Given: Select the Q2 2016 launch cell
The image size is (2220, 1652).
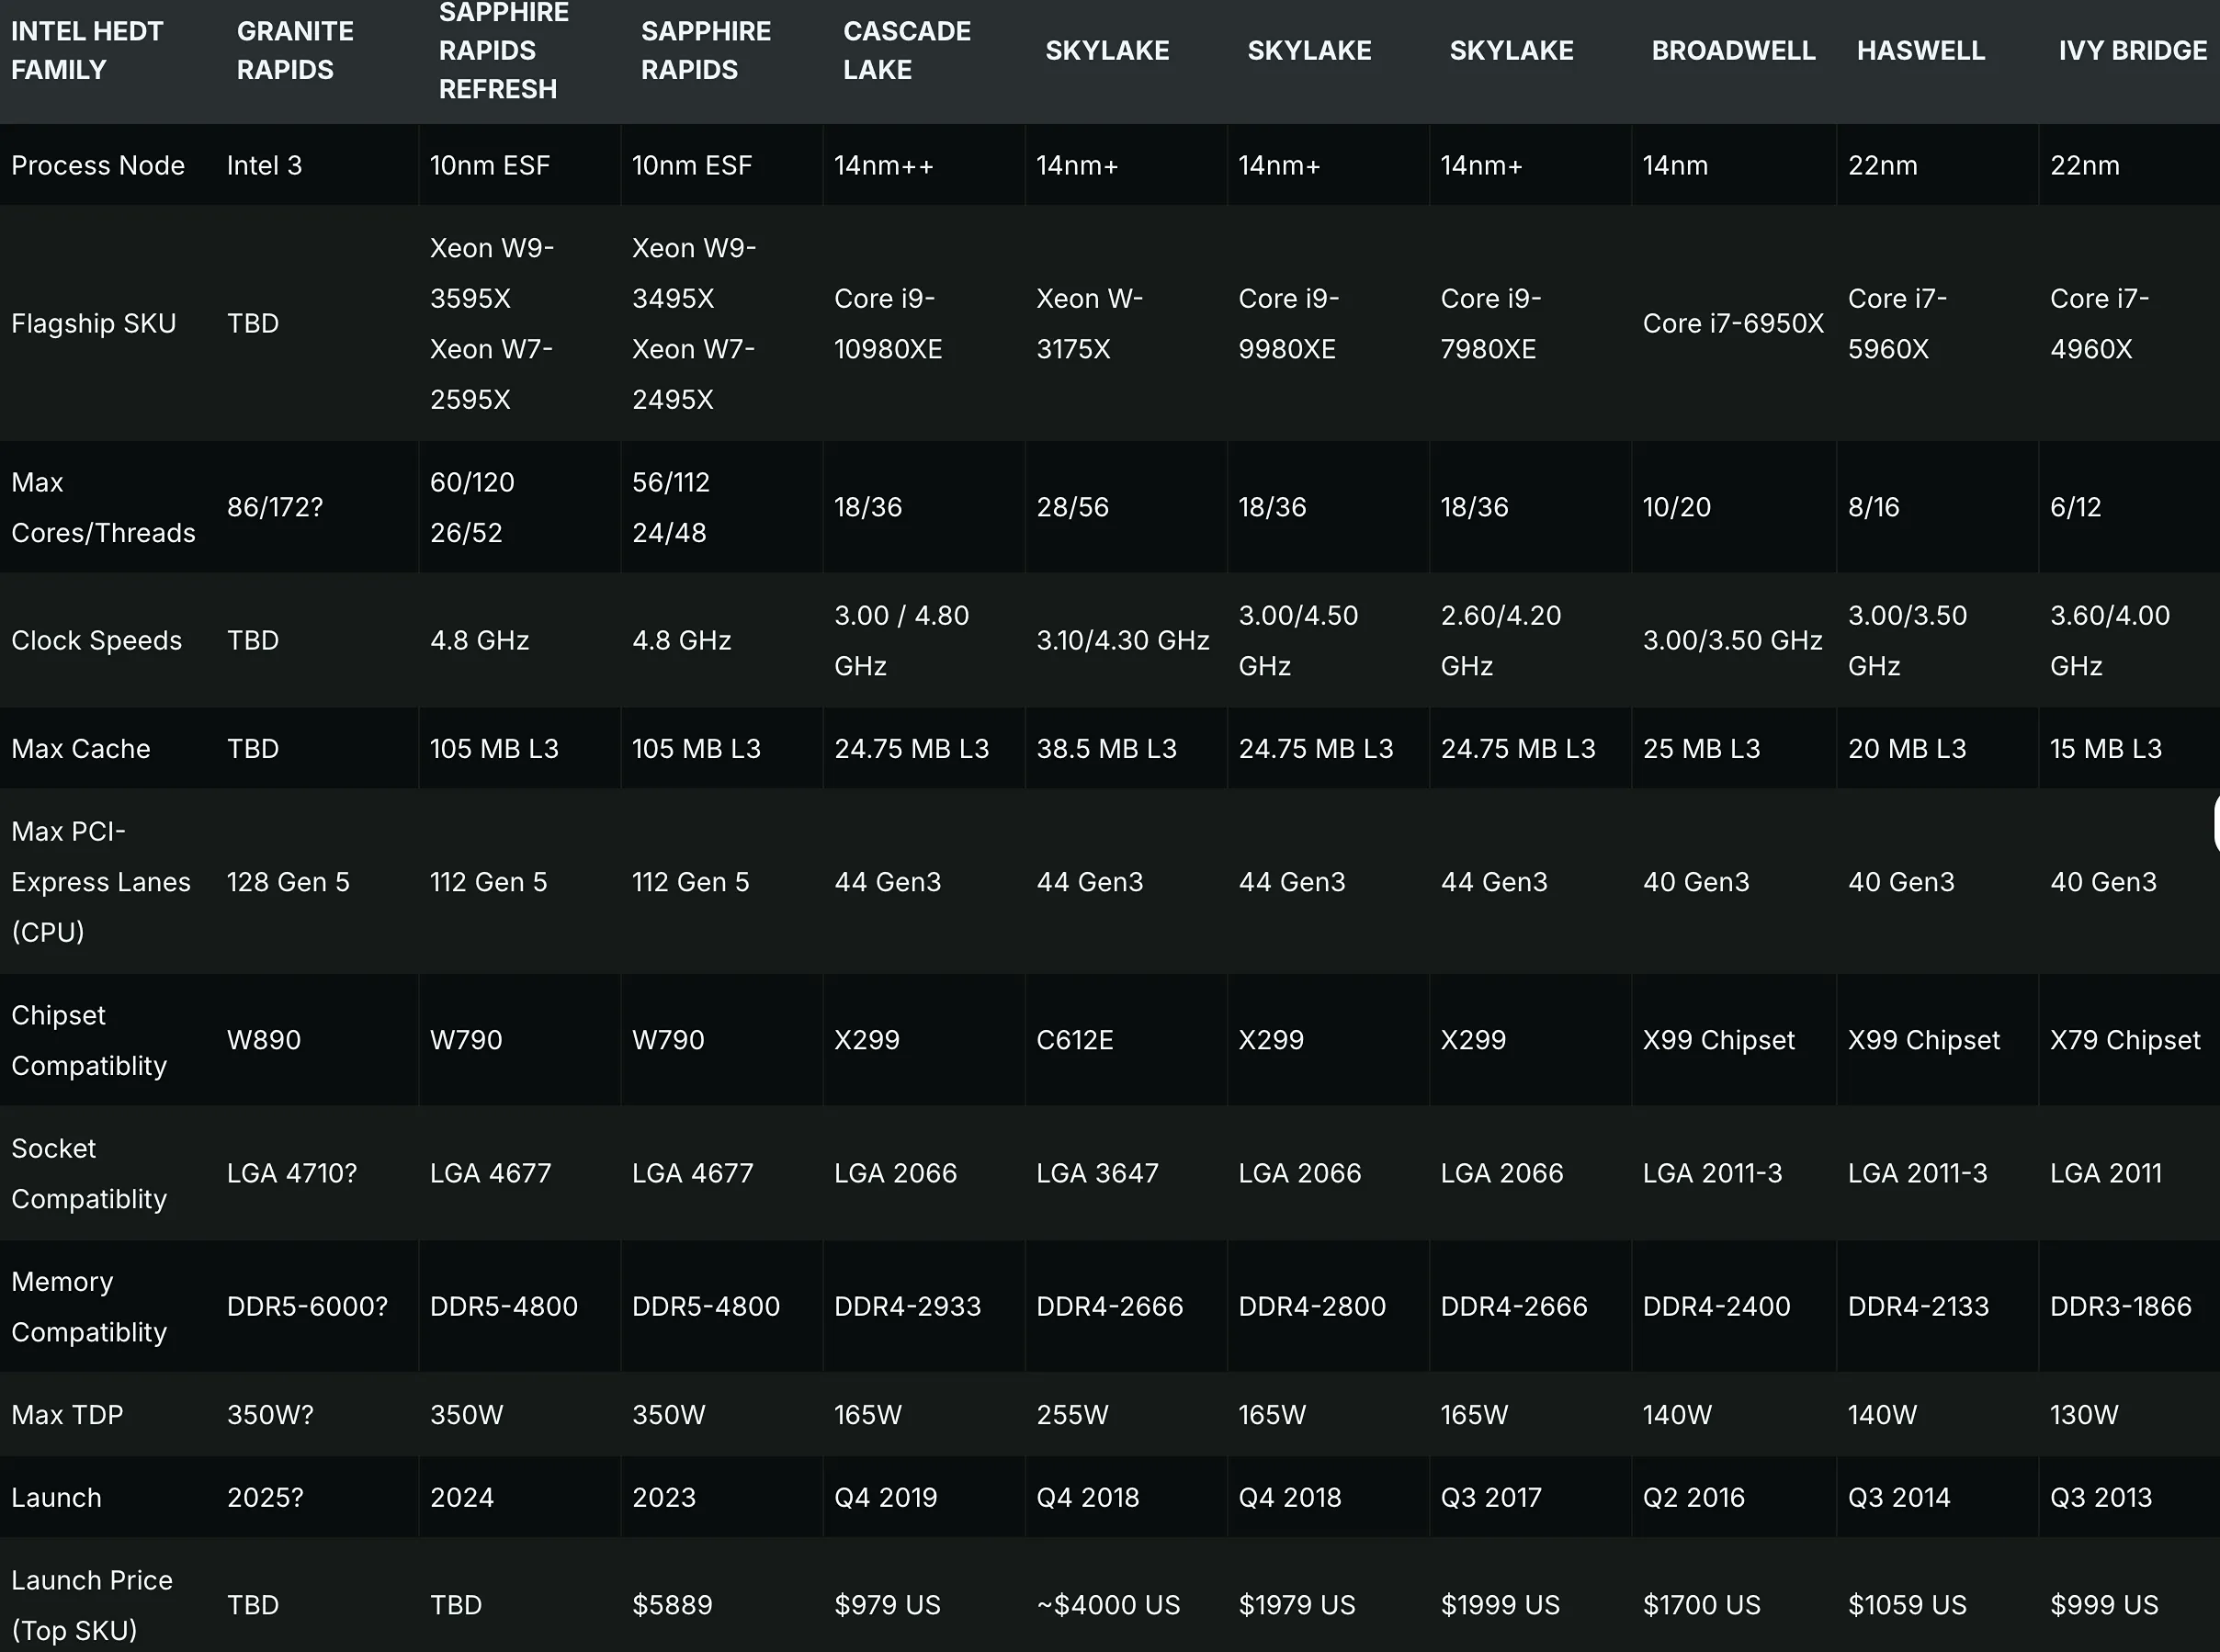Looking at the screenshot, I should click(1693, 1497).
